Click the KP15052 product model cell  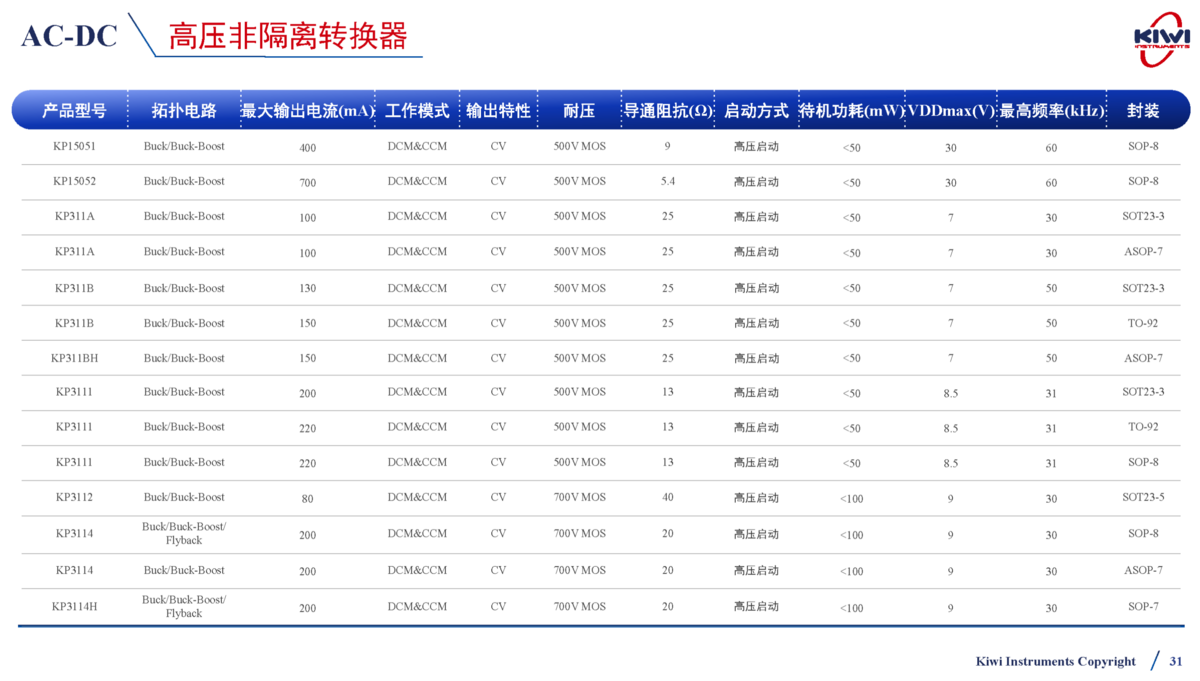tap(75, 182)
